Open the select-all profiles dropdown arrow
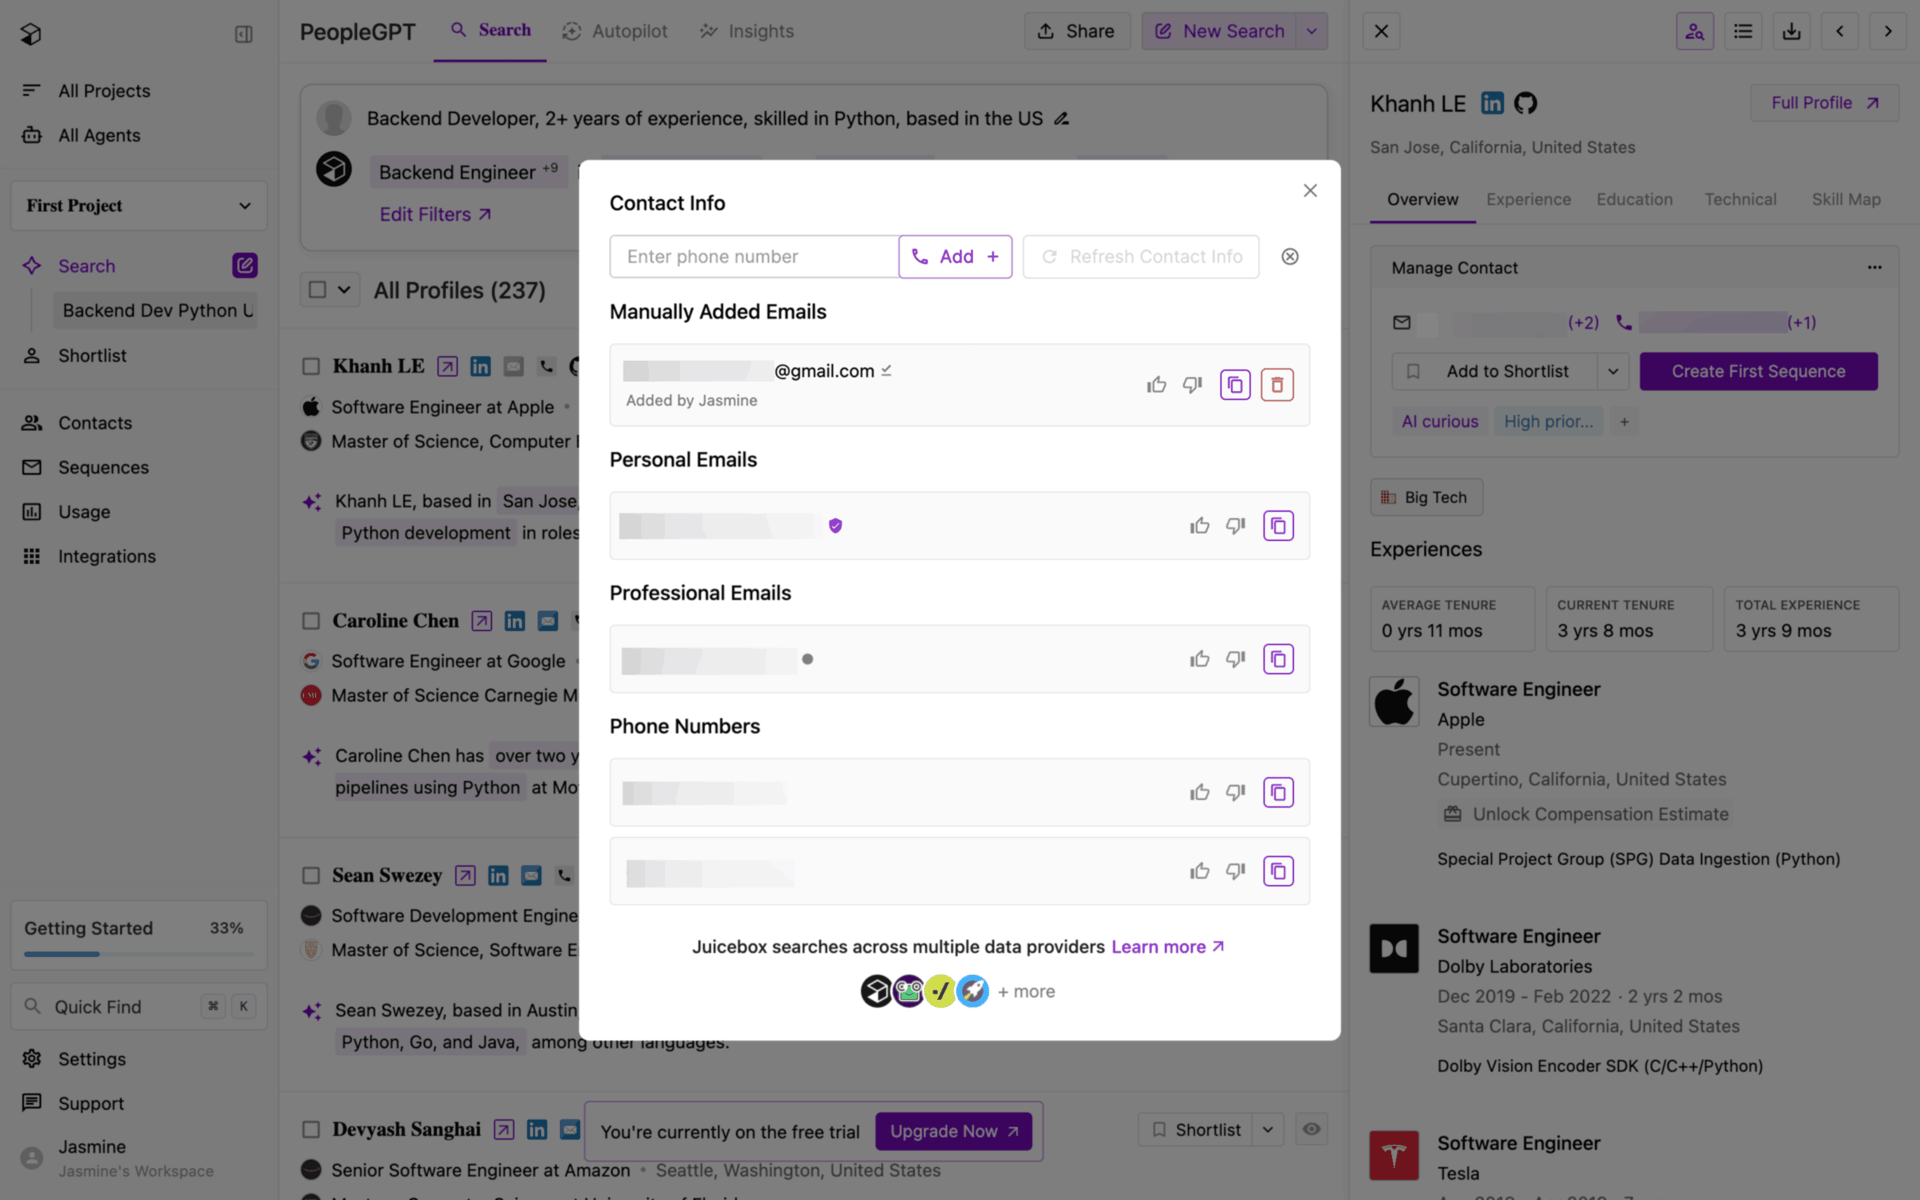 coord(344,290)
